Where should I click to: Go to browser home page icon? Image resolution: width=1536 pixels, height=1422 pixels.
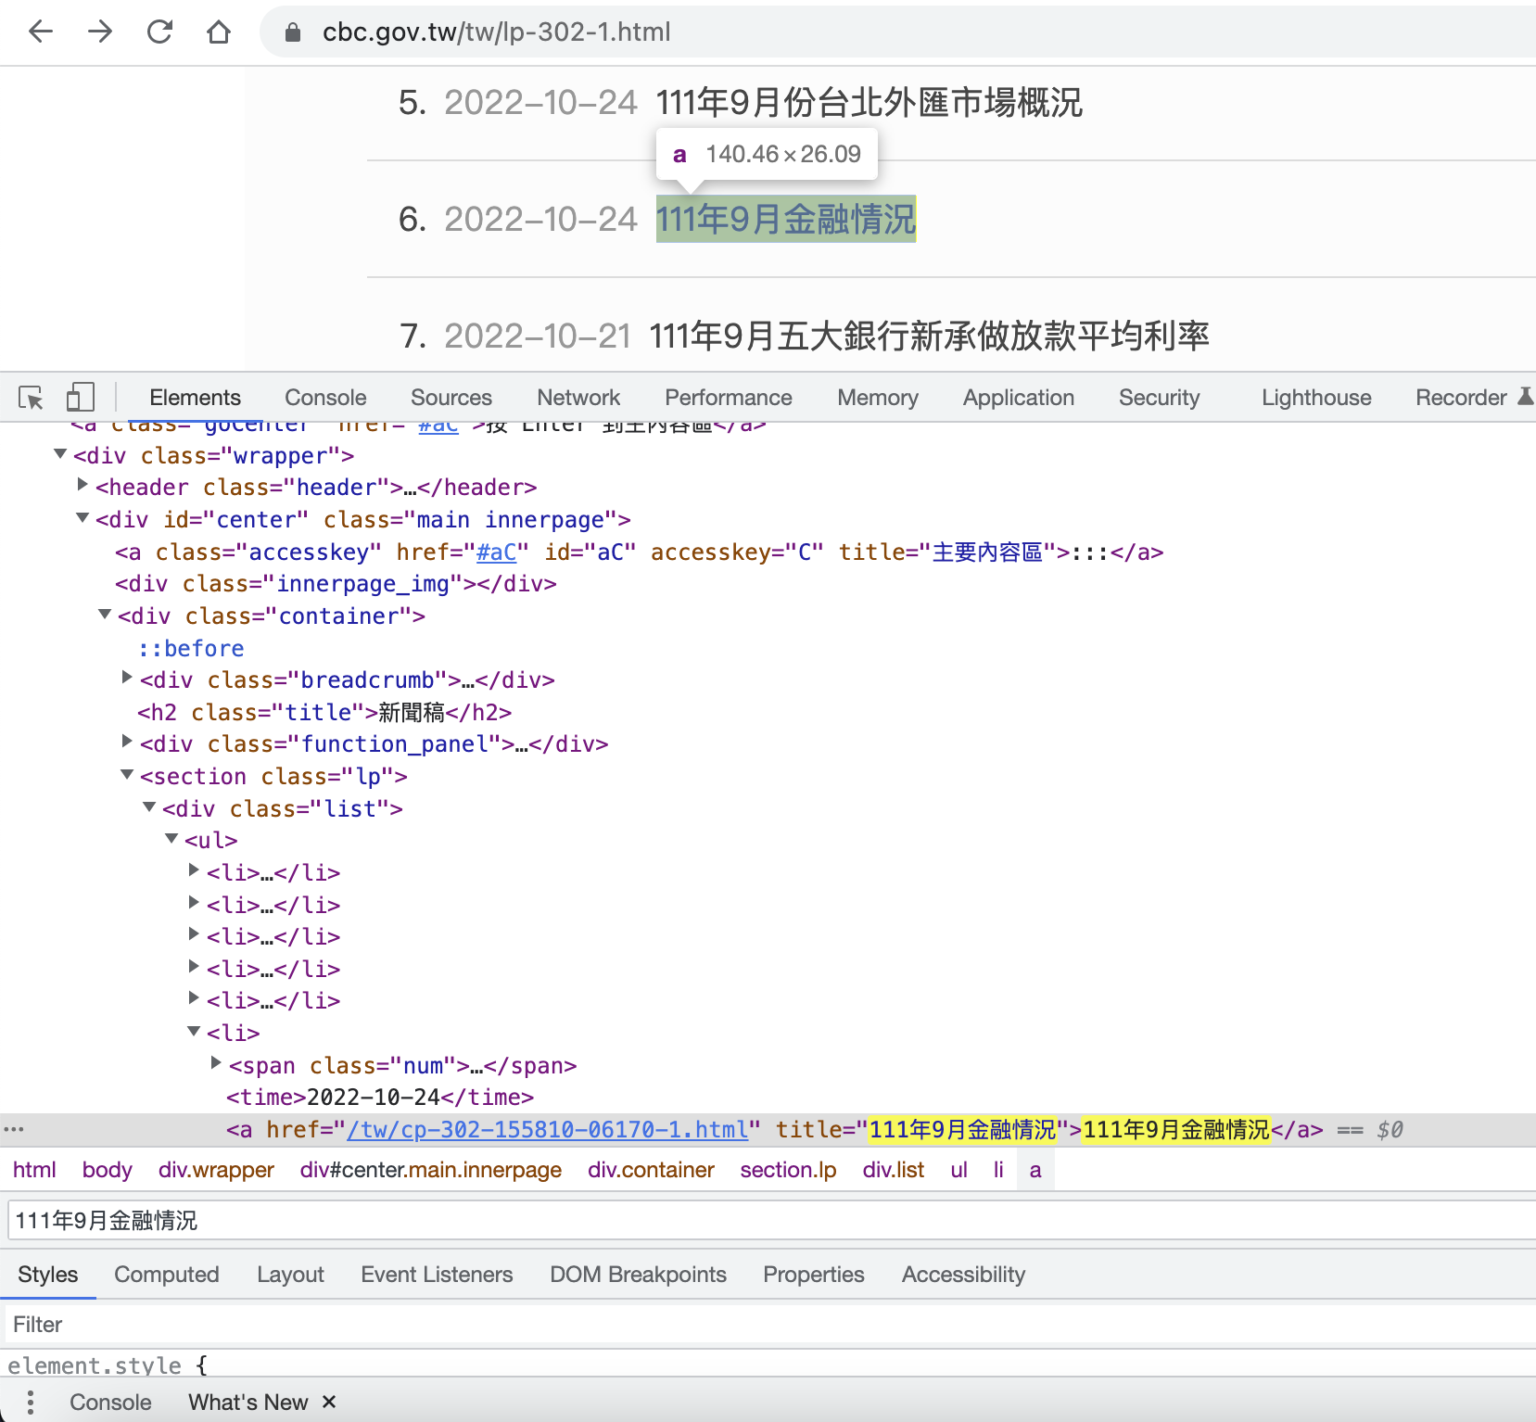tap(218, 32)
